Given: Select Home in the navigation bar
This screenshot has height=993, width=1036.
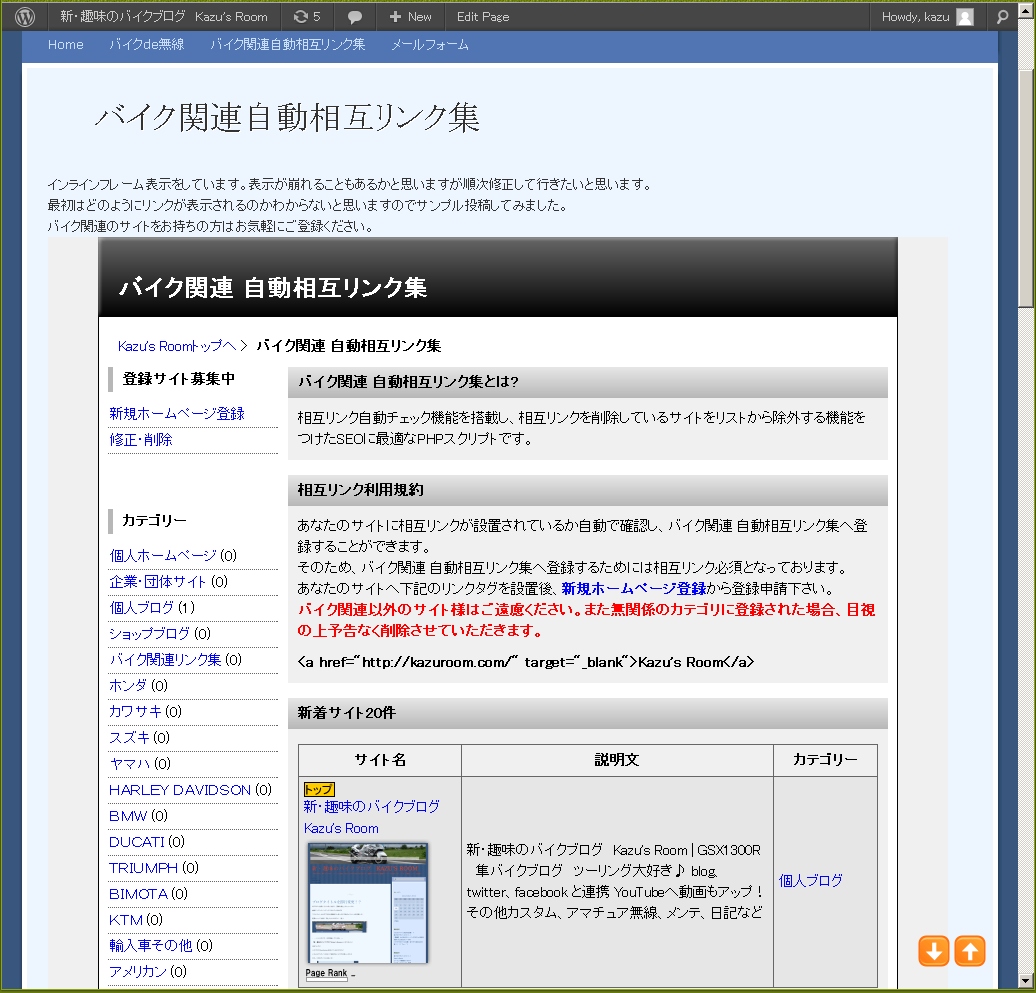Looking at the screenshot, I should pos(66,45).
